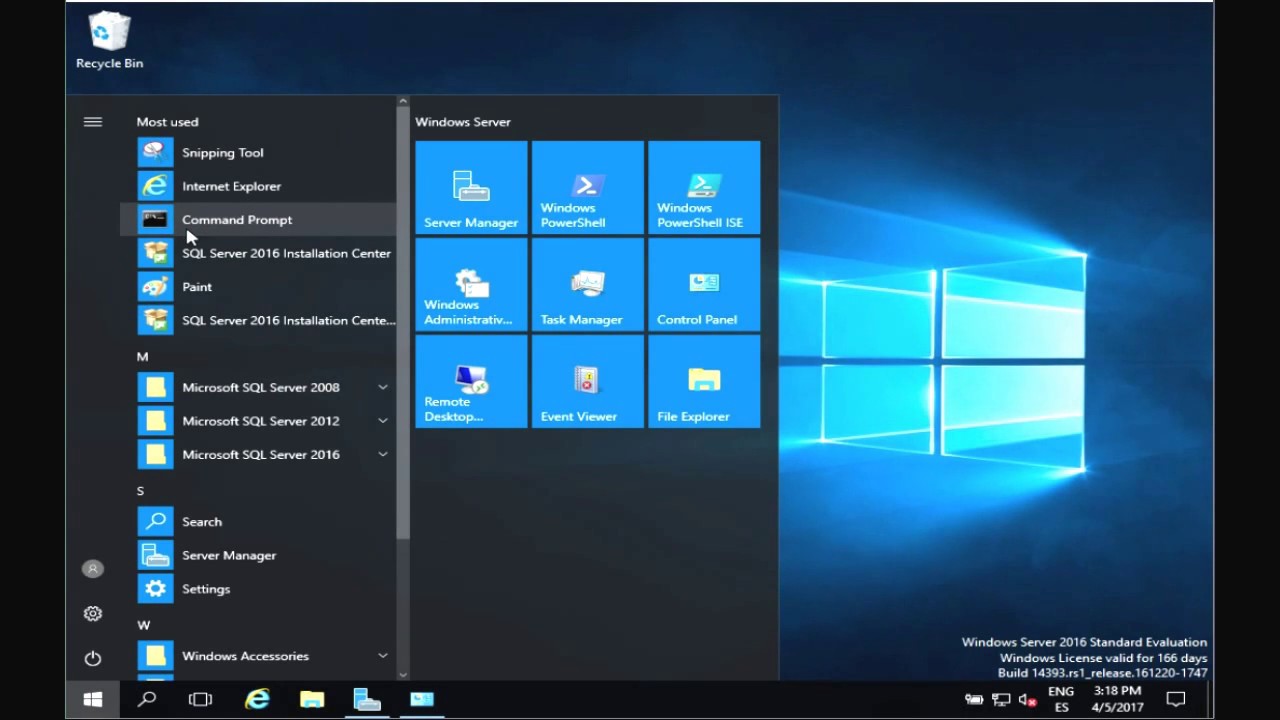Open Task View on the taskbar
Viewport: 1280px width, 720px height.
point(201,699)
